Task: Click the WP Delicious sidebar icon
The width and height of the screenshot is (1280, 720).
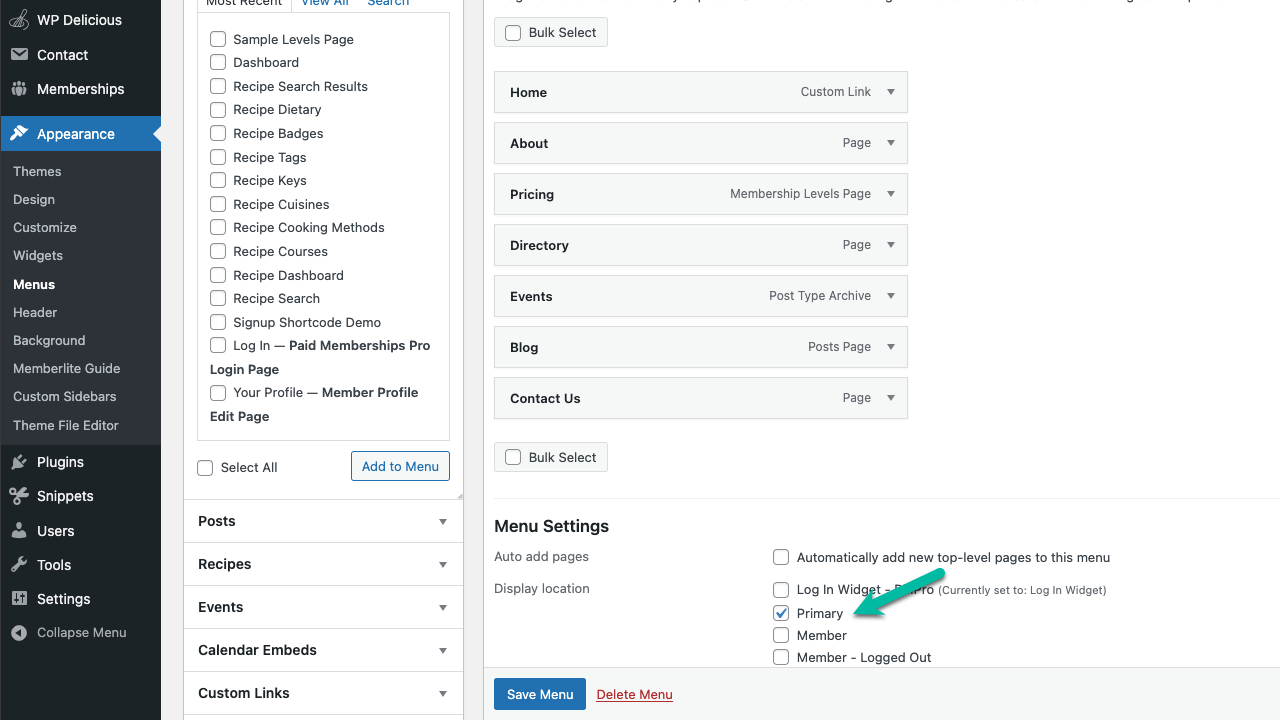Action: click(19, 20)
